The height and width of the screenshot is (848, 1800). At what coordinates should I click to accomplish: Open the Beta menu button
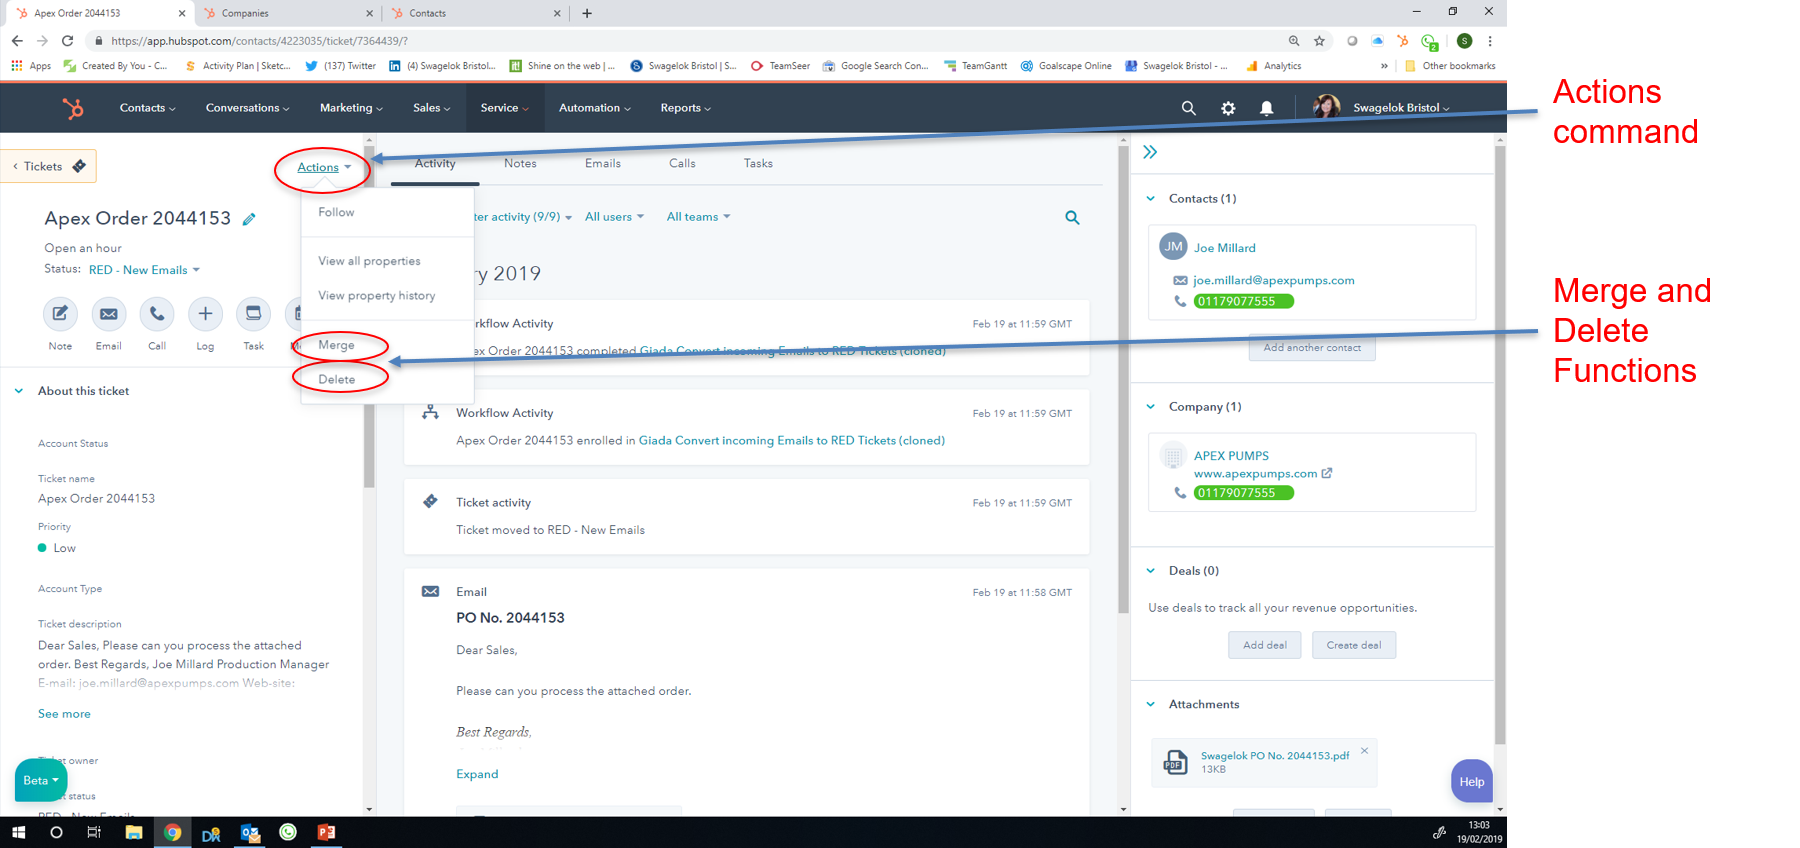coord(41,780)
